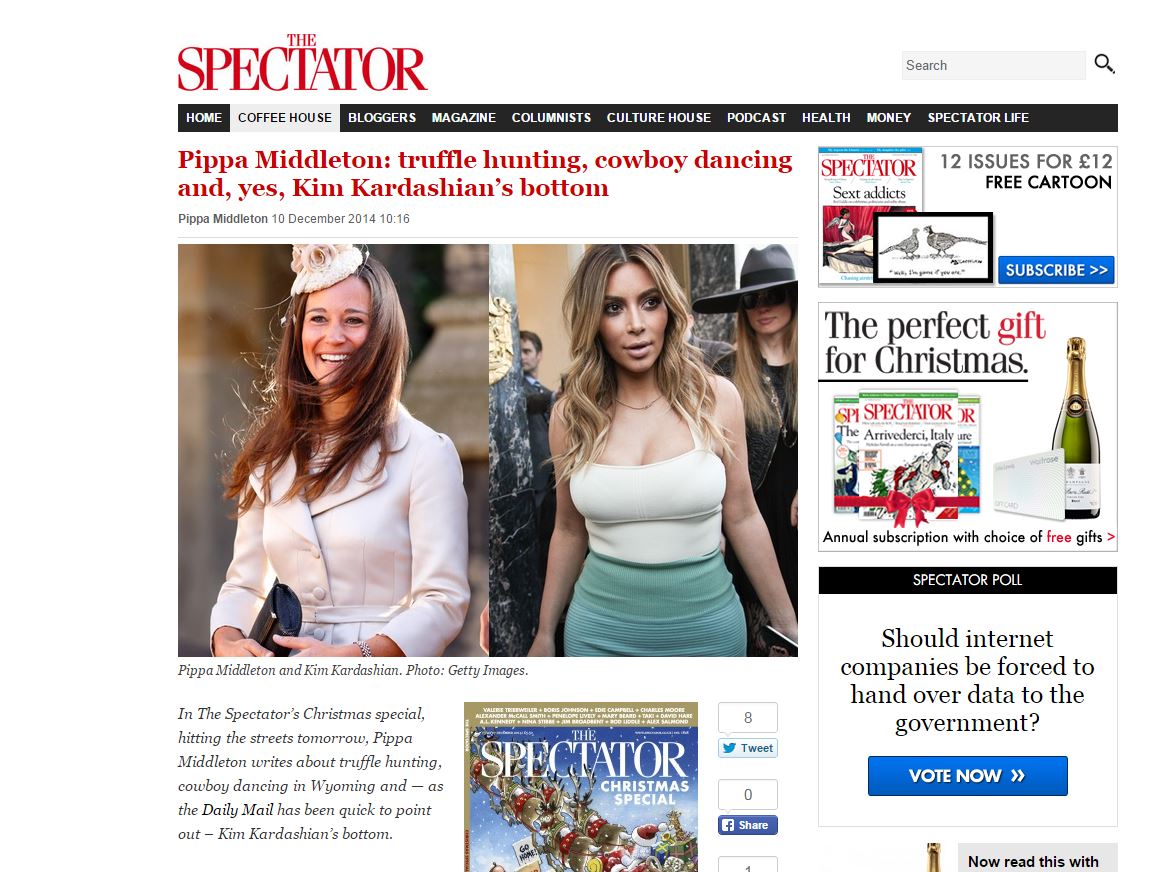Click the Search input field
This screenshot has width=1158, height=872.
[x=993, y=65]
